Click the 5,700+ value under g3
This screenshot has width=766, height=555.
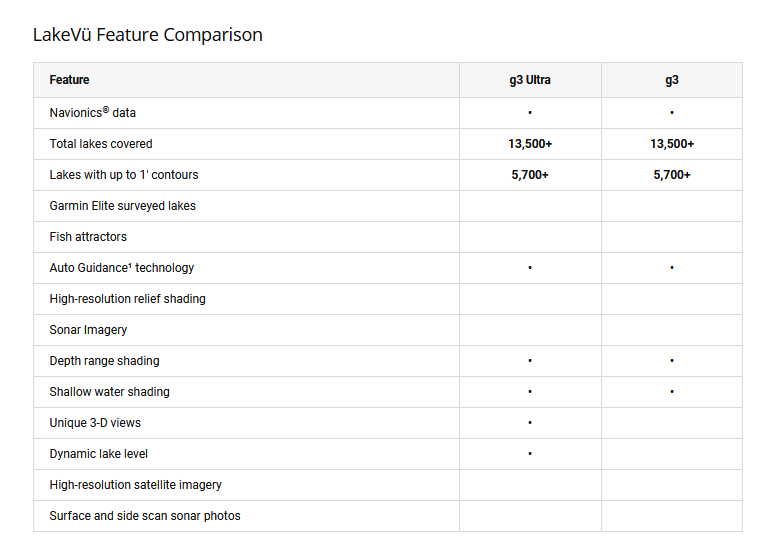672,175
